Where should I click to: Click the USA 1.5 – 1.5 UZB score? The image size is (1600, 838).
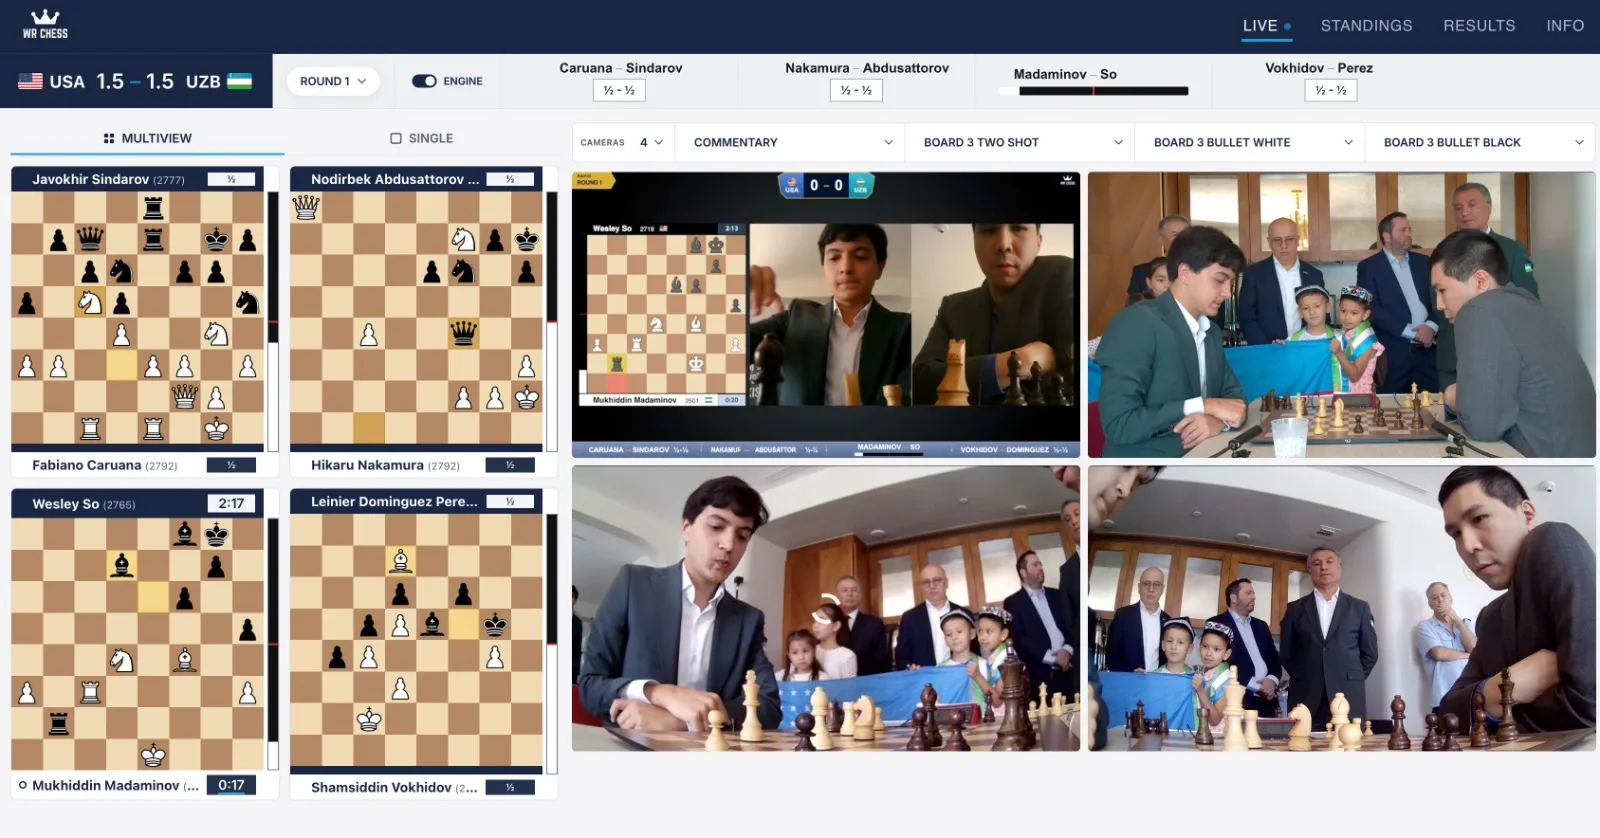pos(135,81)
